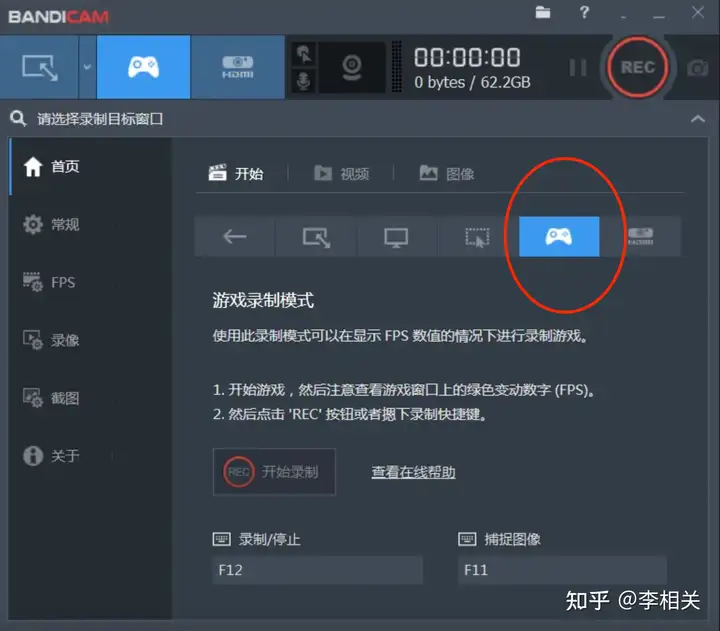Image resolution: width=720 pixels, height=631 pixels.
Task: Click the 请选择录制目标窗口 prompt text
Action: pyautogui.click(x=100, y=119)
